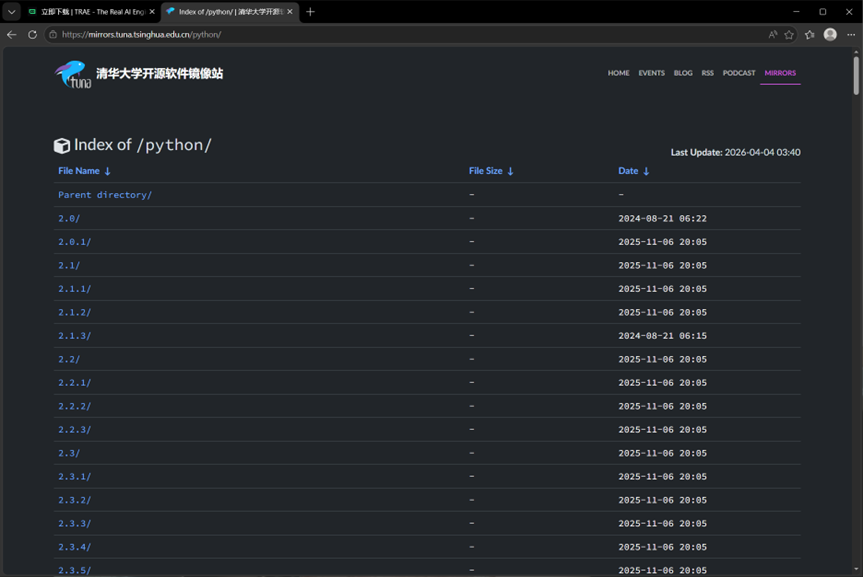Open the EVENTS navigation item

tap(652, 73)
